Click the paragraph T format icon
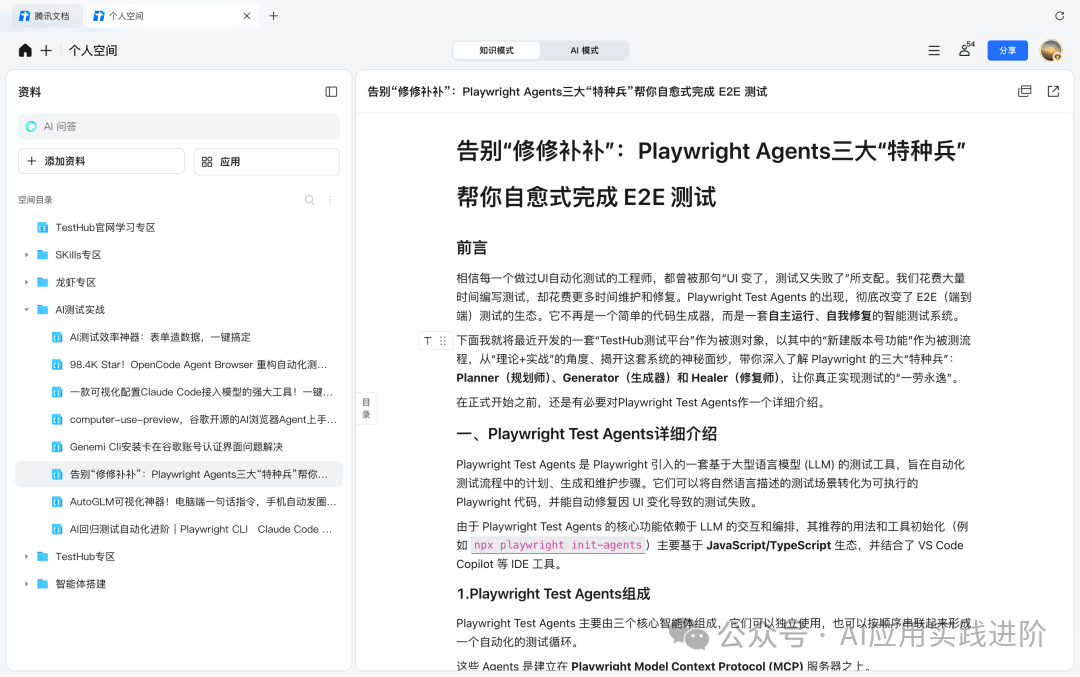 pos(428,340)
